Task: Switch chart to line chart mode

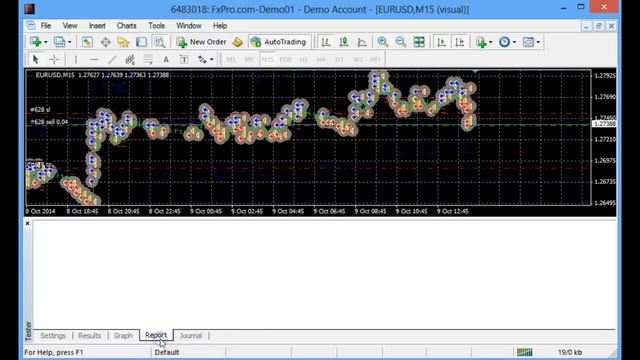Action: pos(362,42)
